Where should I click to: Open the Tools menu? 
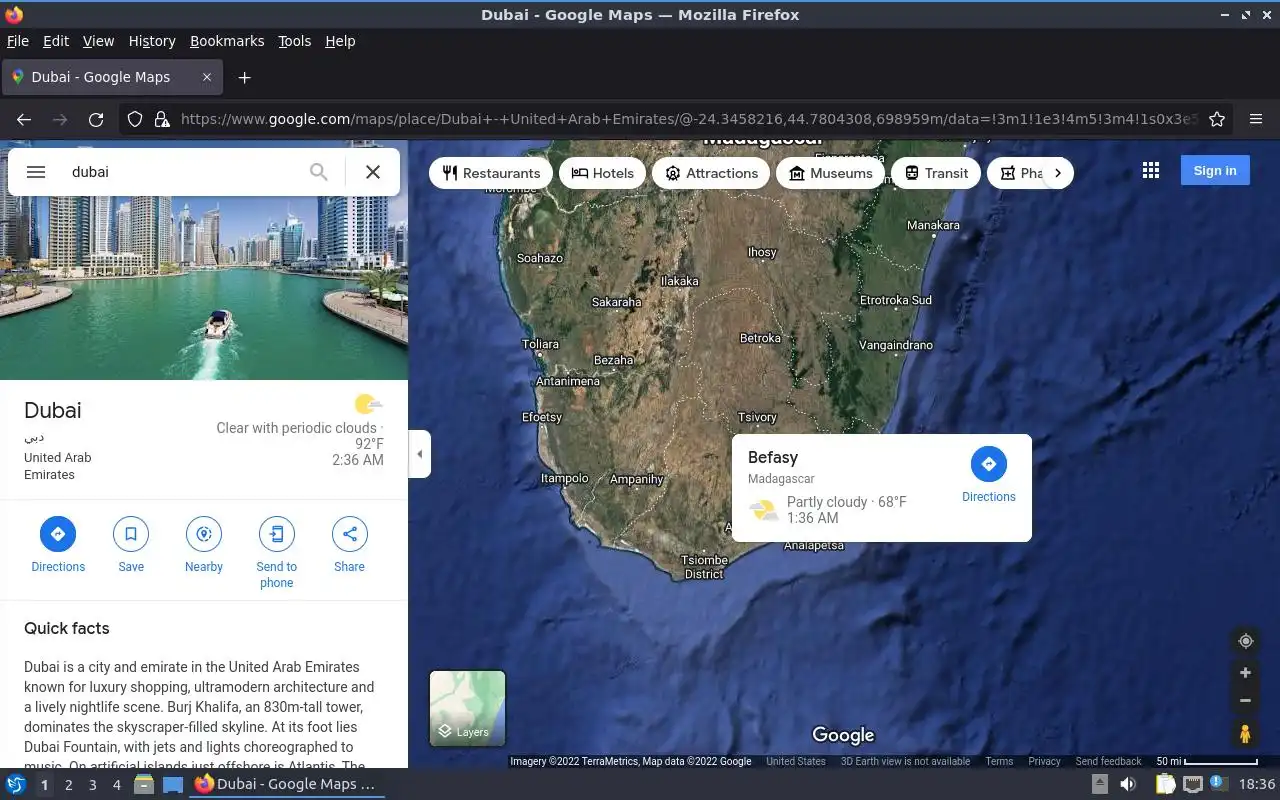pyautogui.click(x=295, y=41)
